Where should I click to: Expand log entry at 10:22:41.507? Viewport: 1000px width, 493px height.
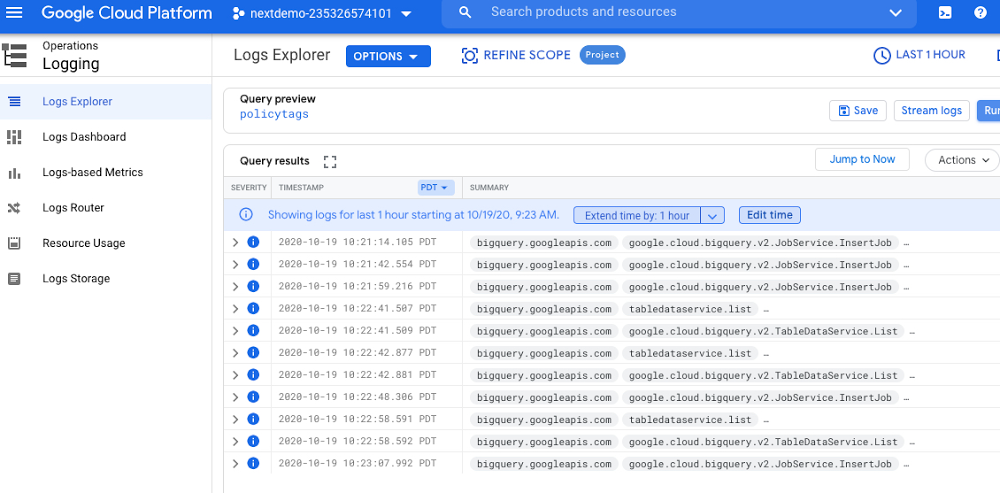click(x=235, y=309)
